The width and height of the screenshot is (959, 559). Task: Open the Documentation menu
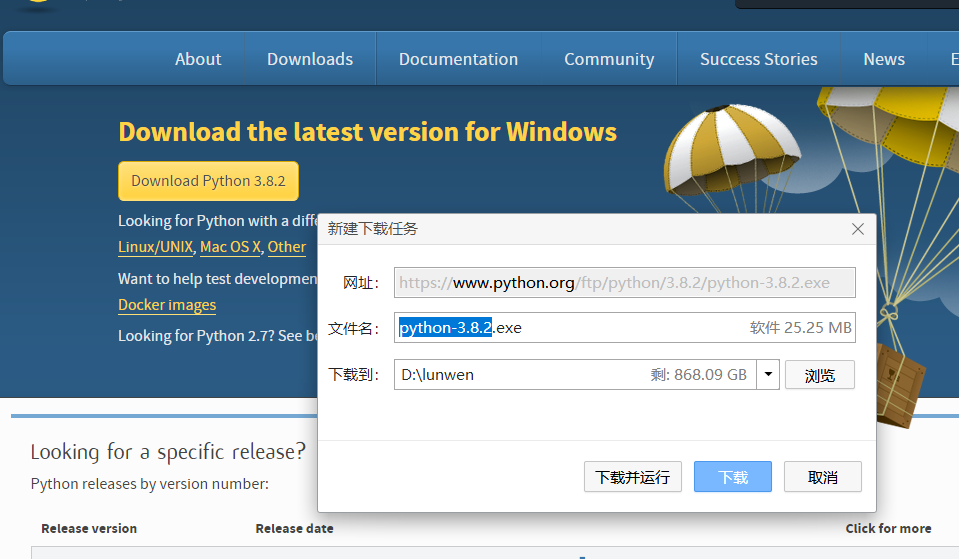(458, 59)
